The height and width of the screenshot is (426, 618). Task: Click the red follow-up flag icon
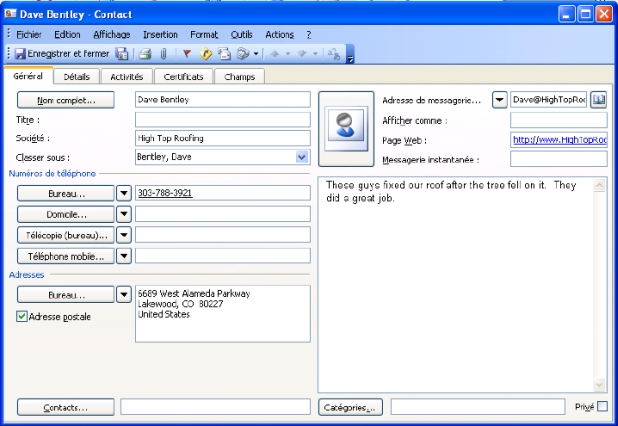(x=186, y=53)
